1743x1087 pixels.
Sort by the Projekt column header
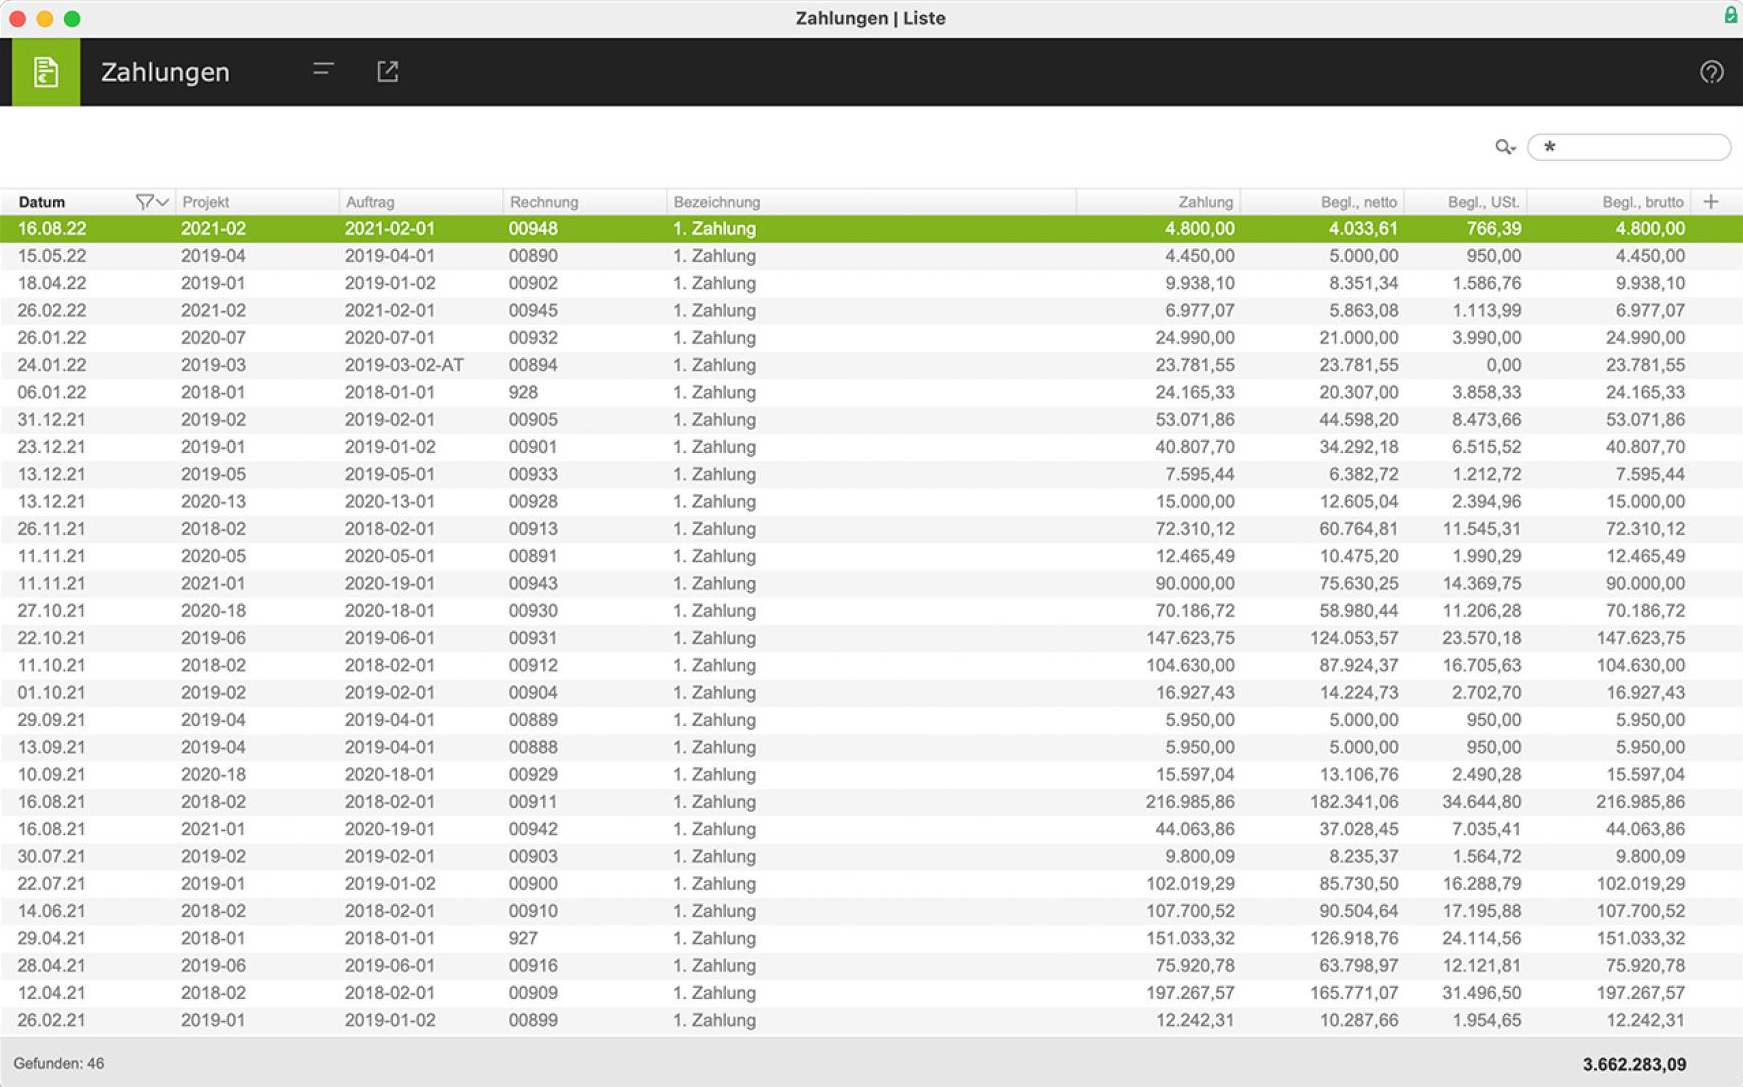pos(206,202)
